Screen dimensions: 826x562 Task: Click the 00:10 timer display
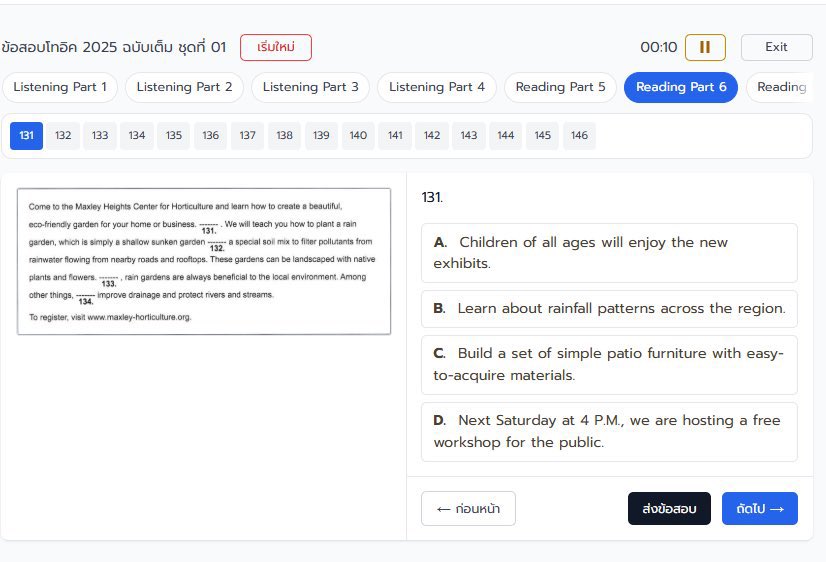coord(658,47)
